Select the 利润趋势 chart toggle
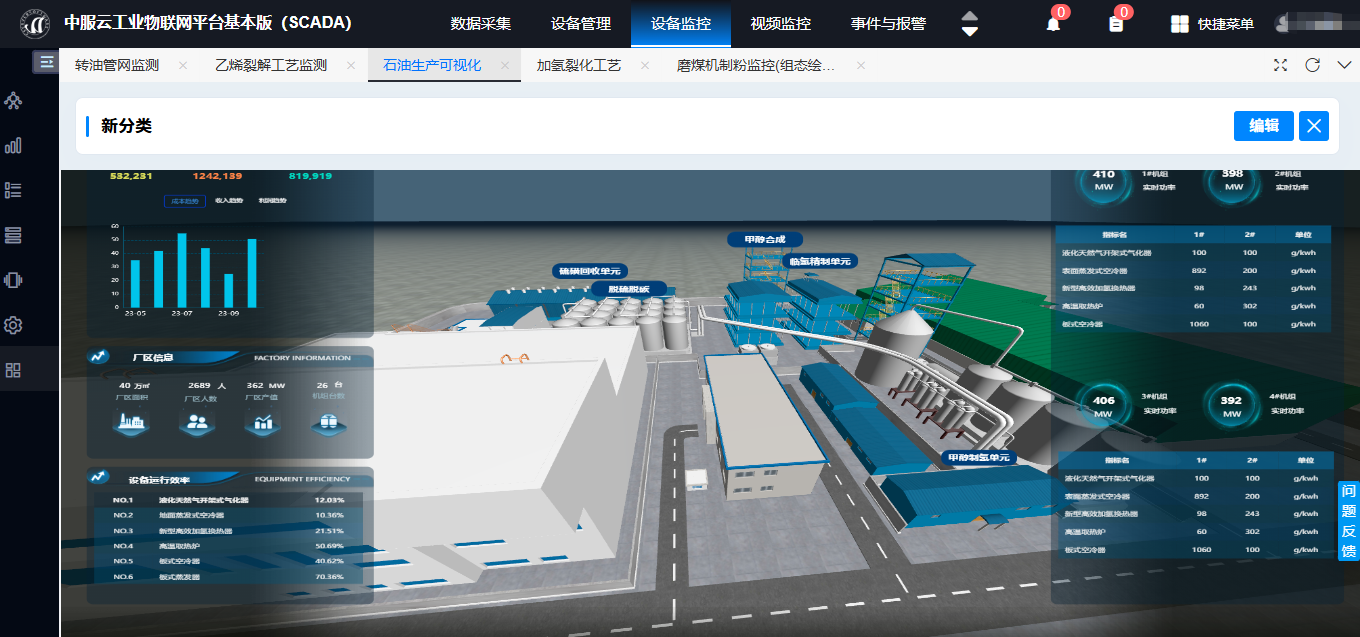Screen dimensions: 1360x637 click(x=272, y=201)
